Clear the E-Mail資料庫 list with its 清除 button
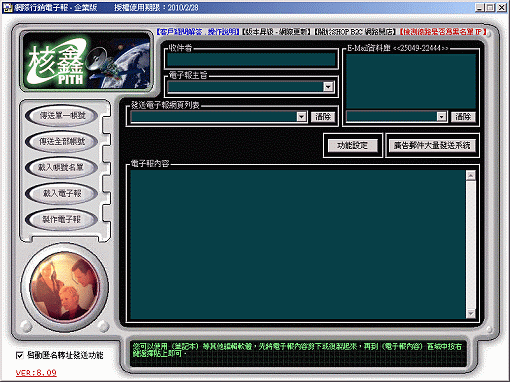Screen dimensions: 510x382 [x=463, y=117]
